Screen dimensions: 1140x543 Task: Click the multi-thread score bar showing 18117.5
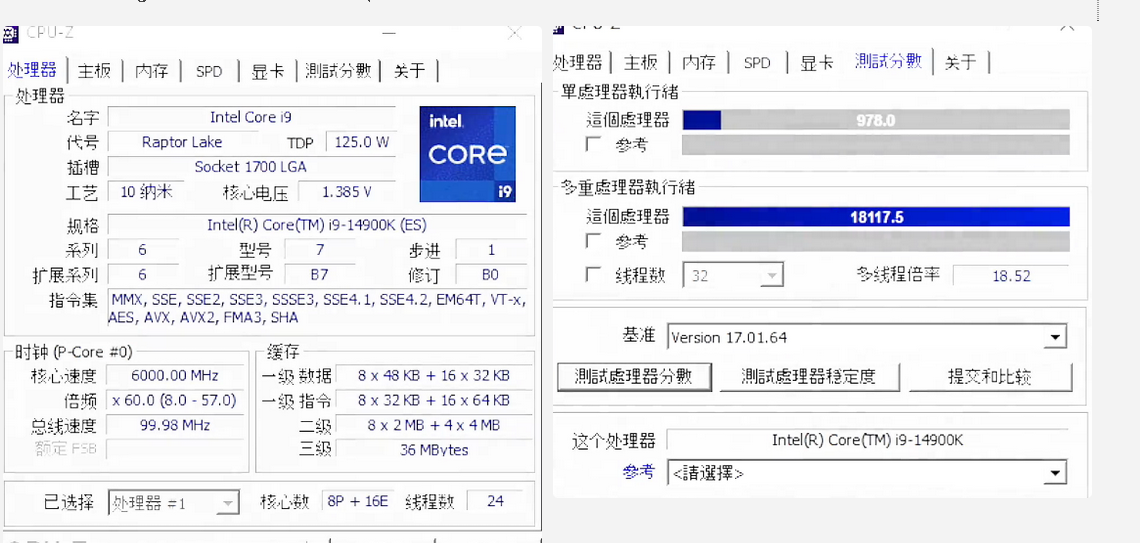click(x=875, y=217)
